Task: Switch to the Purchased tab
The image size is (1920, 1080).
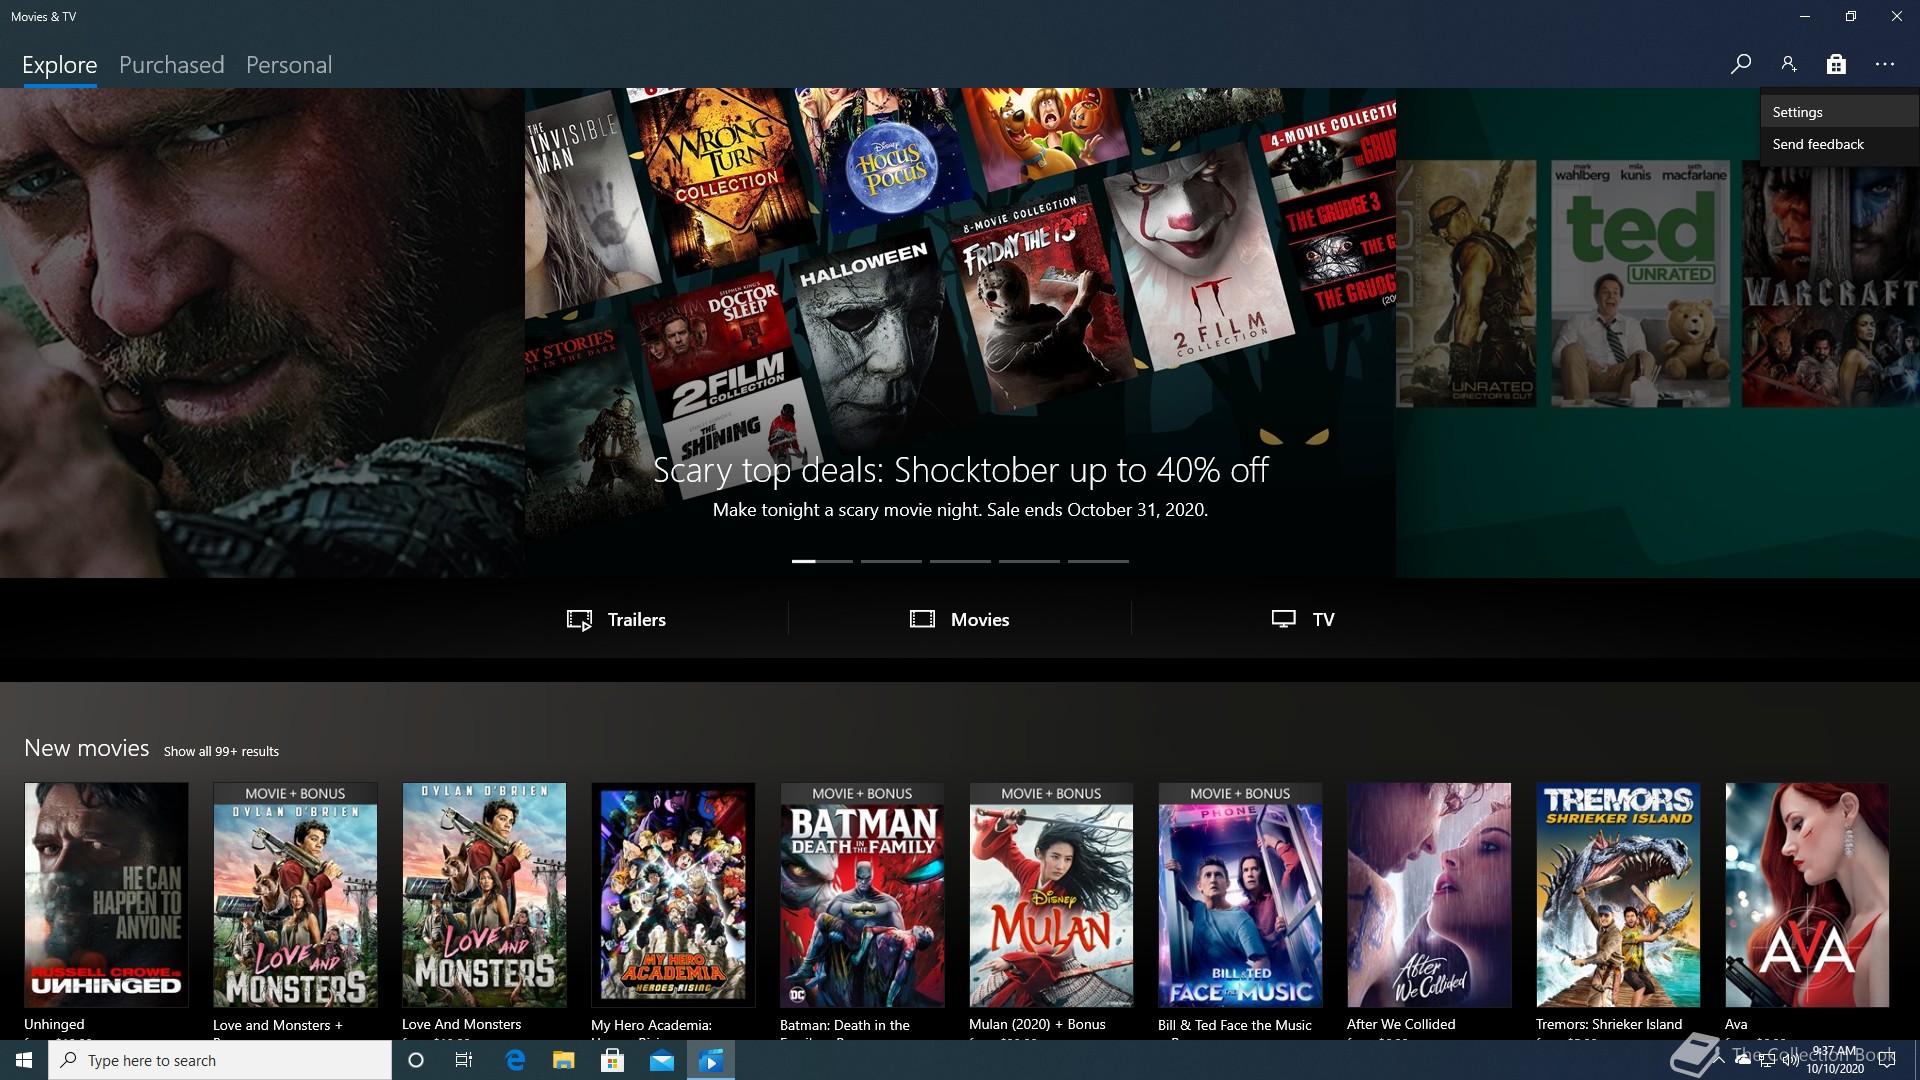Action: click(x=172, y=65)
